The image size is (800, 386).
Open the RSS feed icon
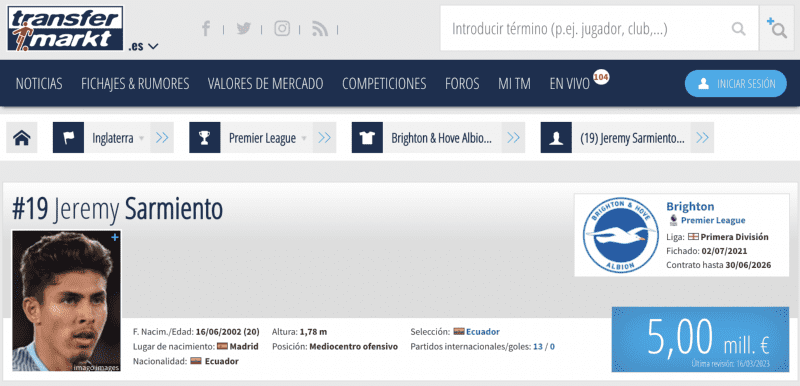(x=320, y=29)
